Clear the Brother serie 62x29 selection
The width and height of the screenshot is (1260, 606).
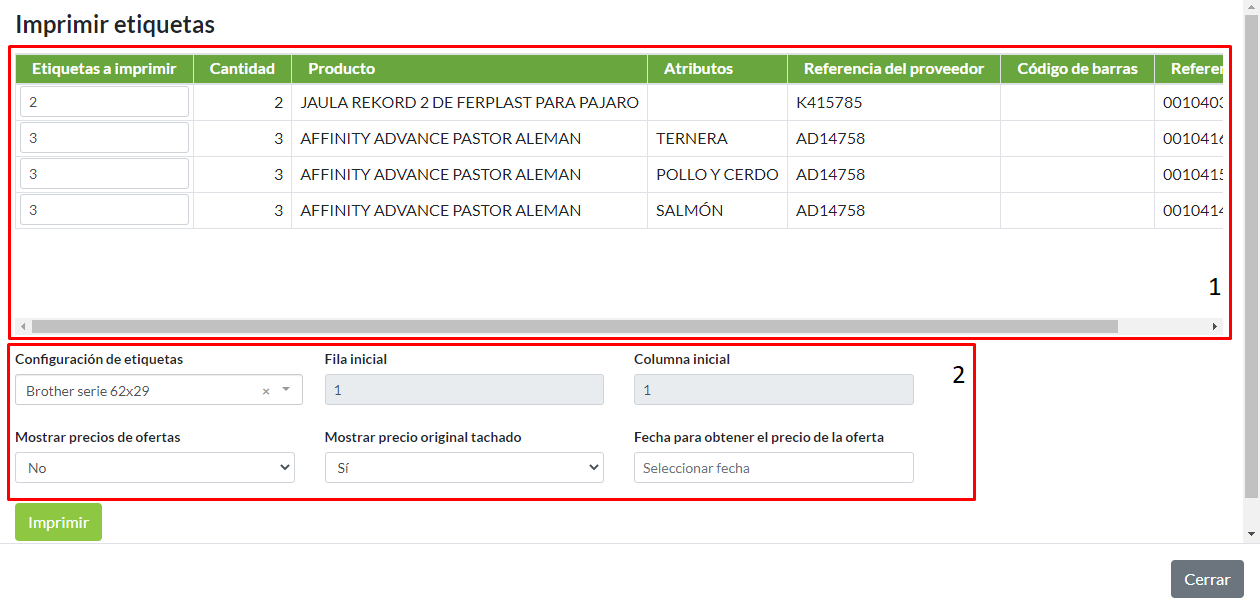point(266,391)
